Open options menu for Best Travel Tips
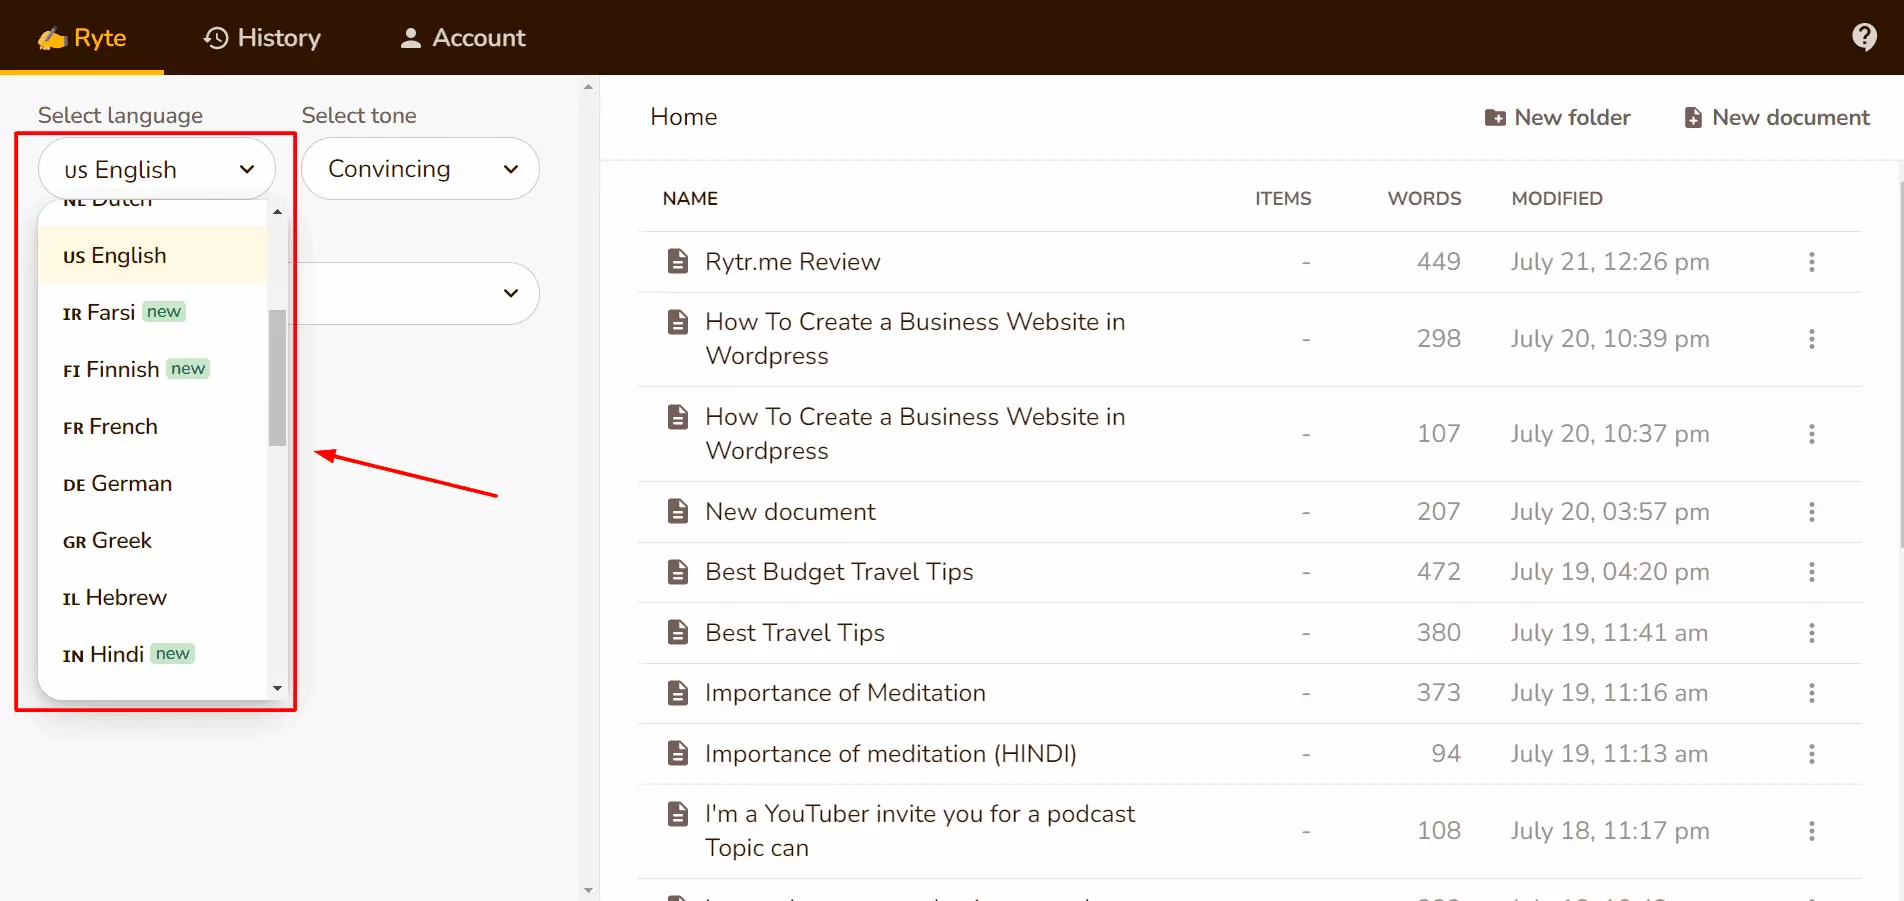This screenshot has width=1904, height=901. [x=1811, y=633]
